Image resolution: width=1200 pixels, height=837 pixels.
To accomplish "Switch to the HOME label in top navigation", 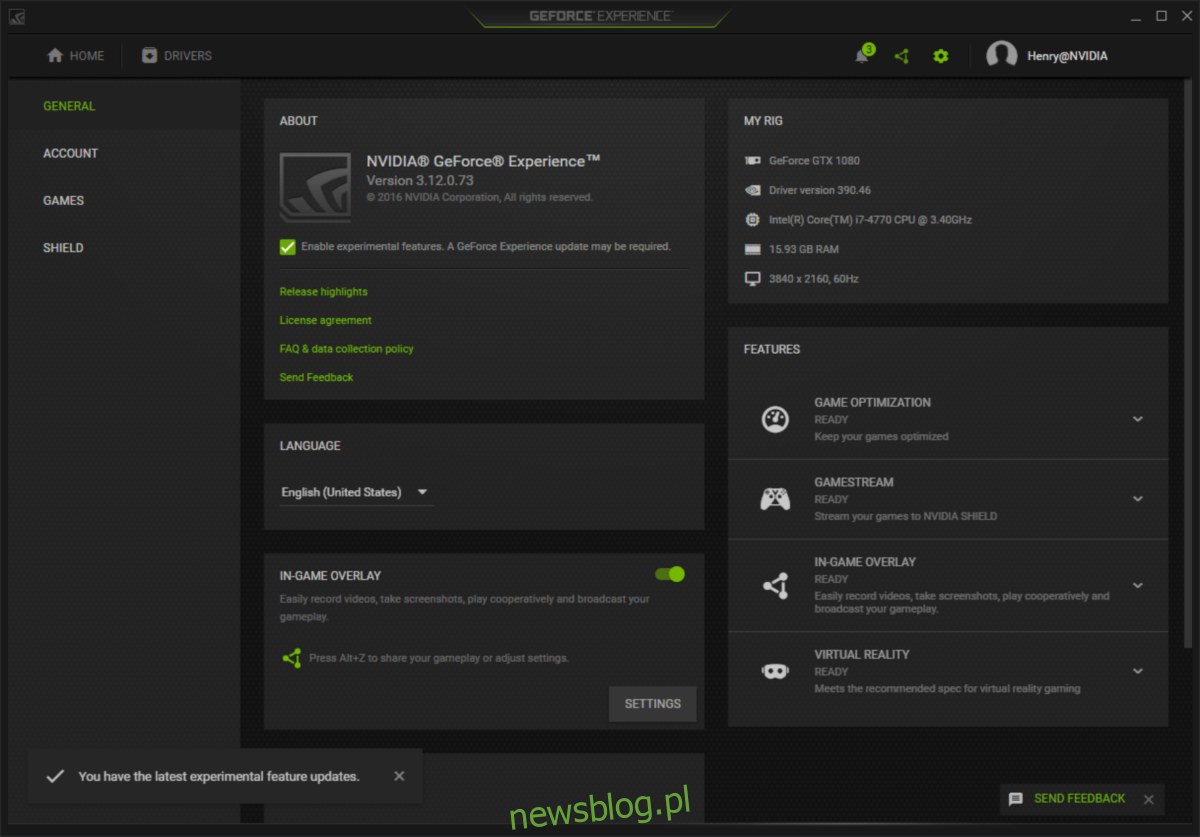I will tap(87, 56).
